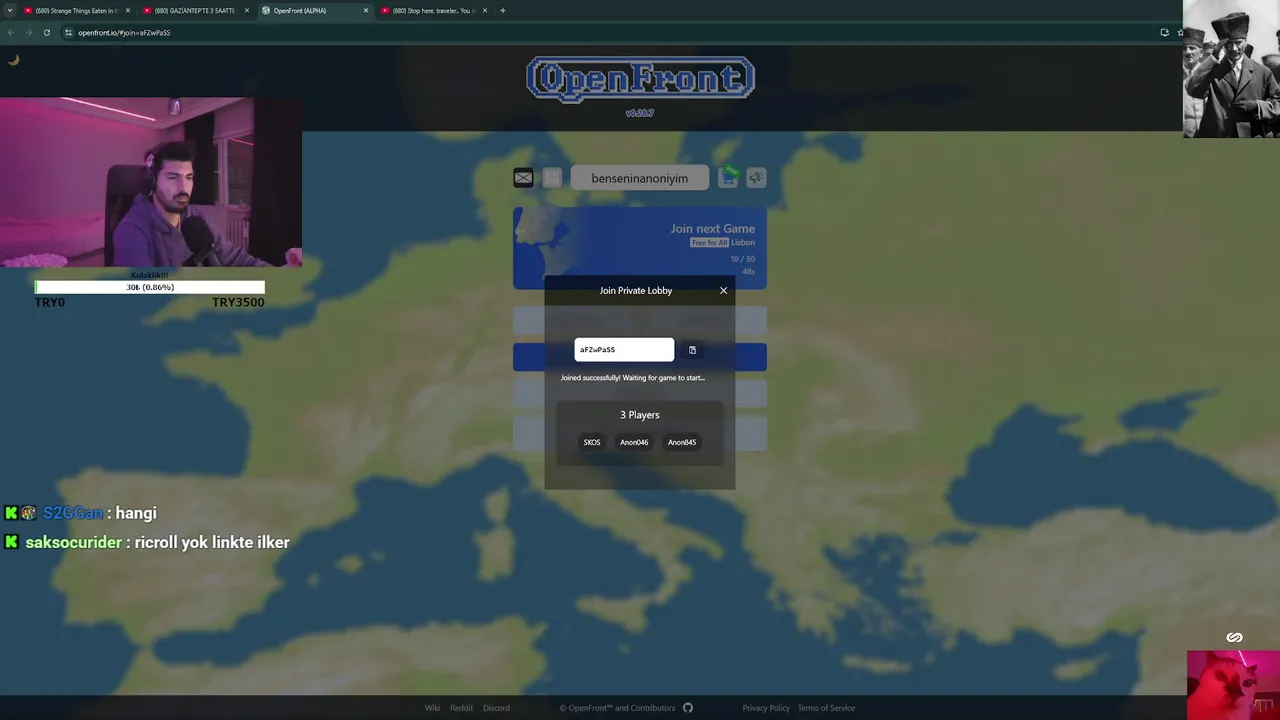Screen dimensions: 1280x720
Task: Click the browser forward arrow
Action: click(x=29, y=32)
